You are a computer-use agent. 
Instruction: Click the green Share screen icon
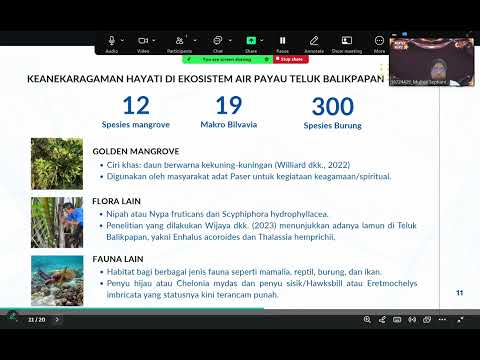[251, 41]
